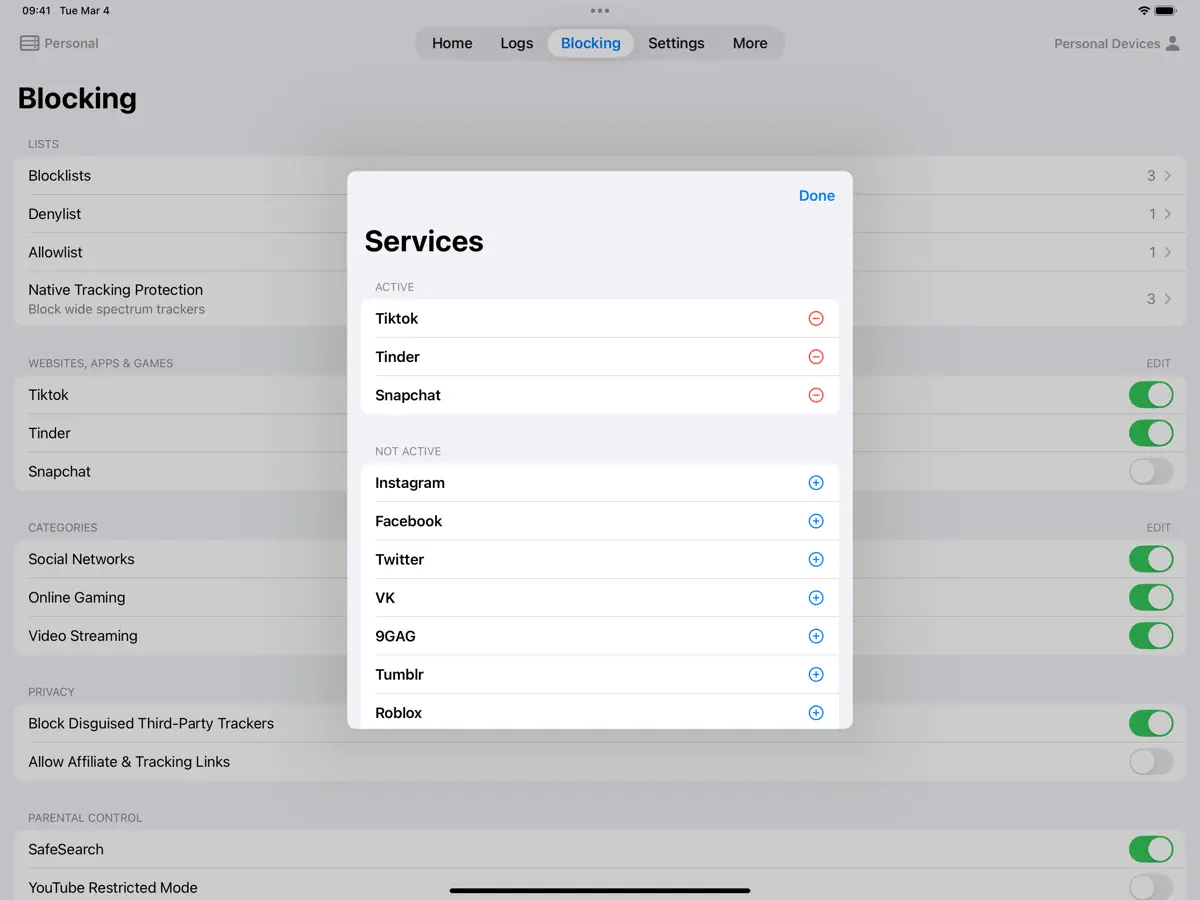Screen dimensions: 1200x900
Task: Toggle Block Disguised Third-Party Trackers
Action: [1151, 723]
